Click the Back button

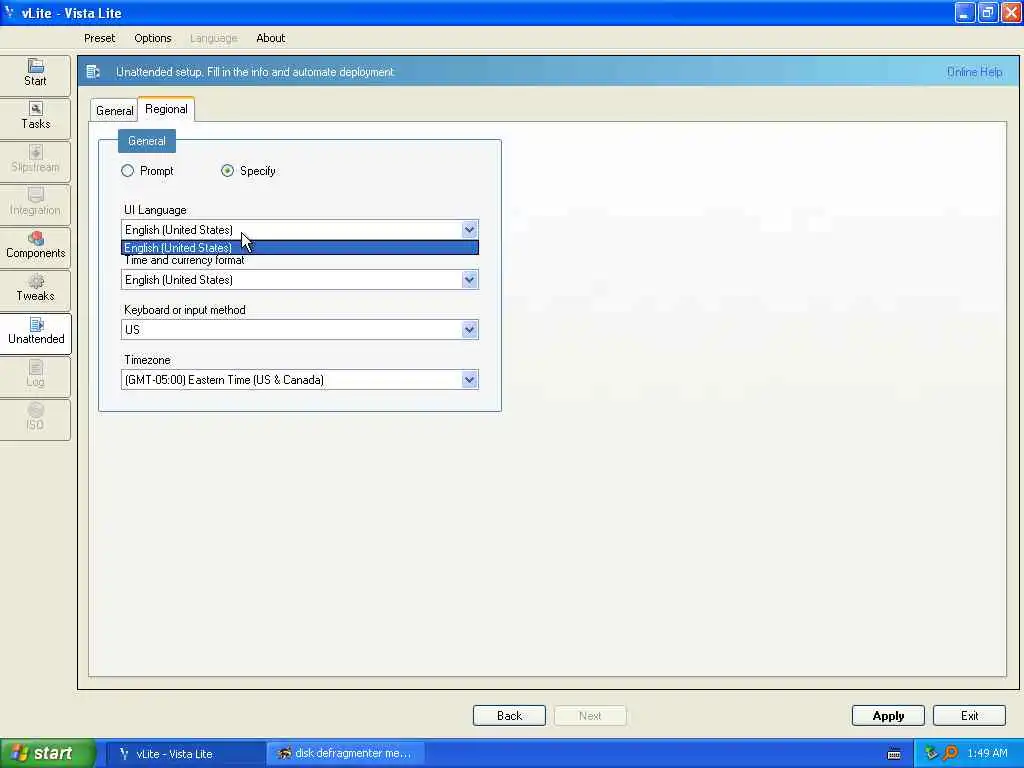tap(509, 716)
